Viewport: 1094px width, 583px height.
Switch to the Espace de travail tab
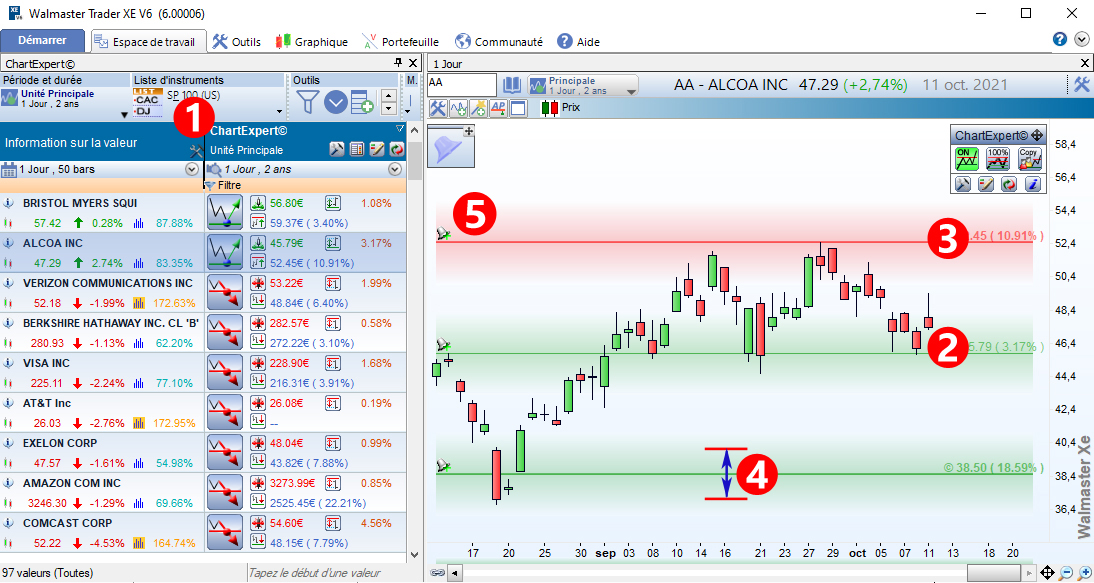(x=149, y=41)
